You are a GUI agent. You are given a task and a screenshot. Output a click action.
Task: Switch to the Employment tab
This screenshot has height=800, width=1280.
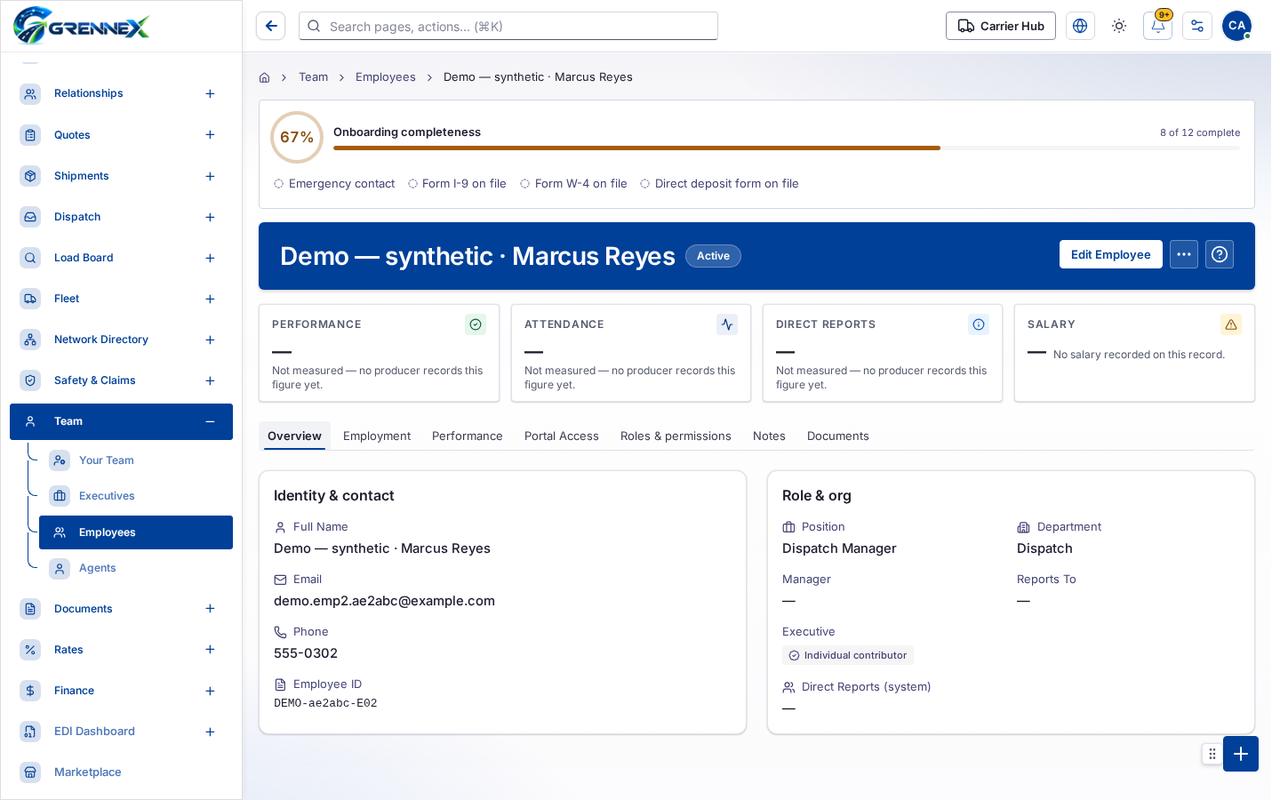[x=377, y=436]
